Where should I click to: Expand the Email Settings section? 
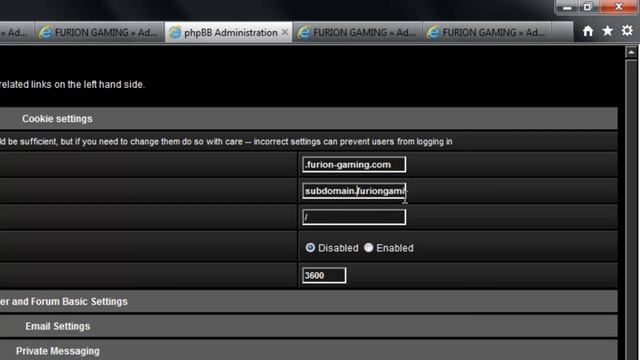309,326
